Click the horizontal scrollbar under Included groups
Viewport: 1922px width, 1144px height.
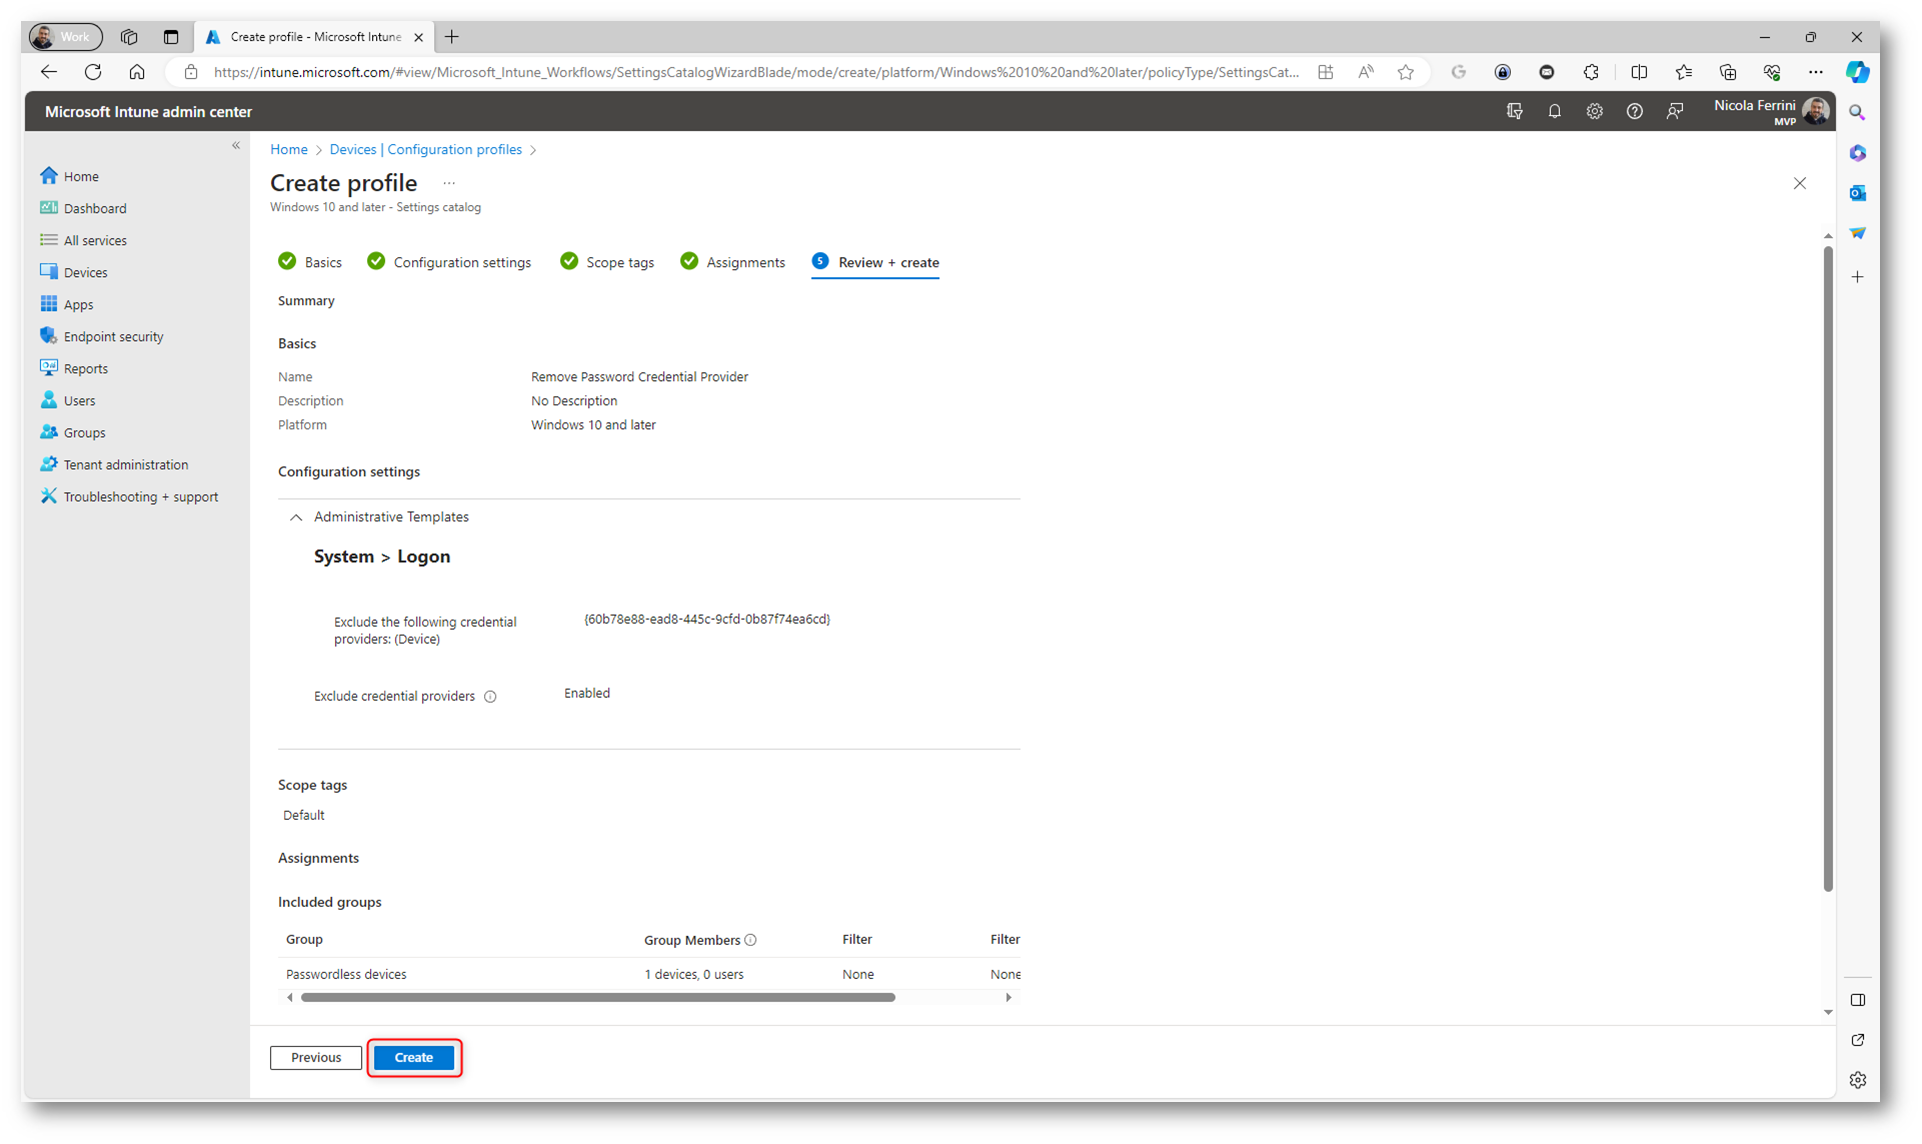point(597,998)
